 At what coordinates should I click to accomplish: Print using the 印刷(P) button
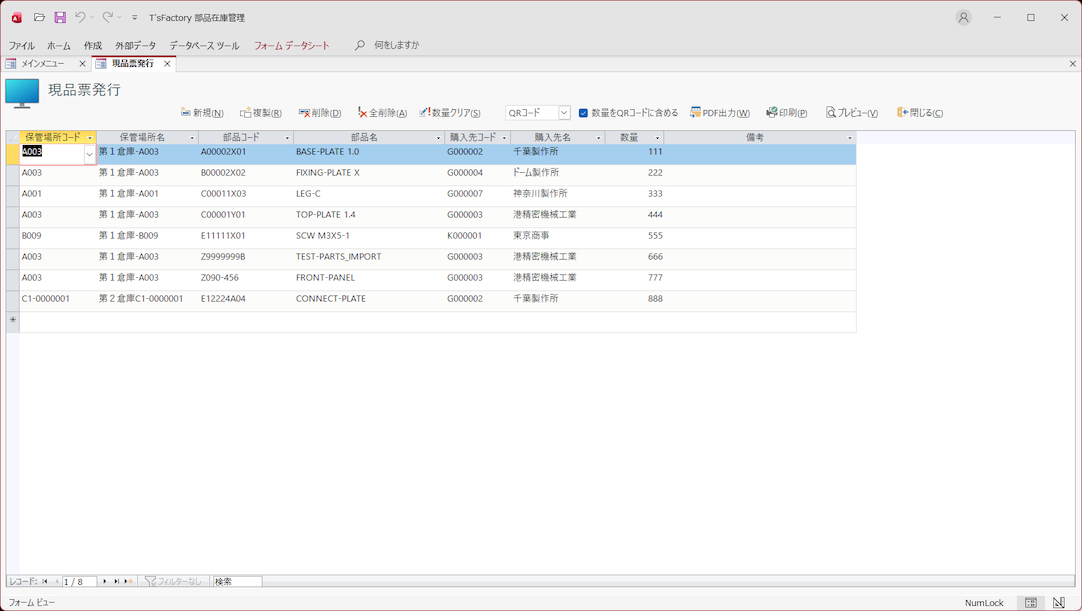tap(787, 113)
